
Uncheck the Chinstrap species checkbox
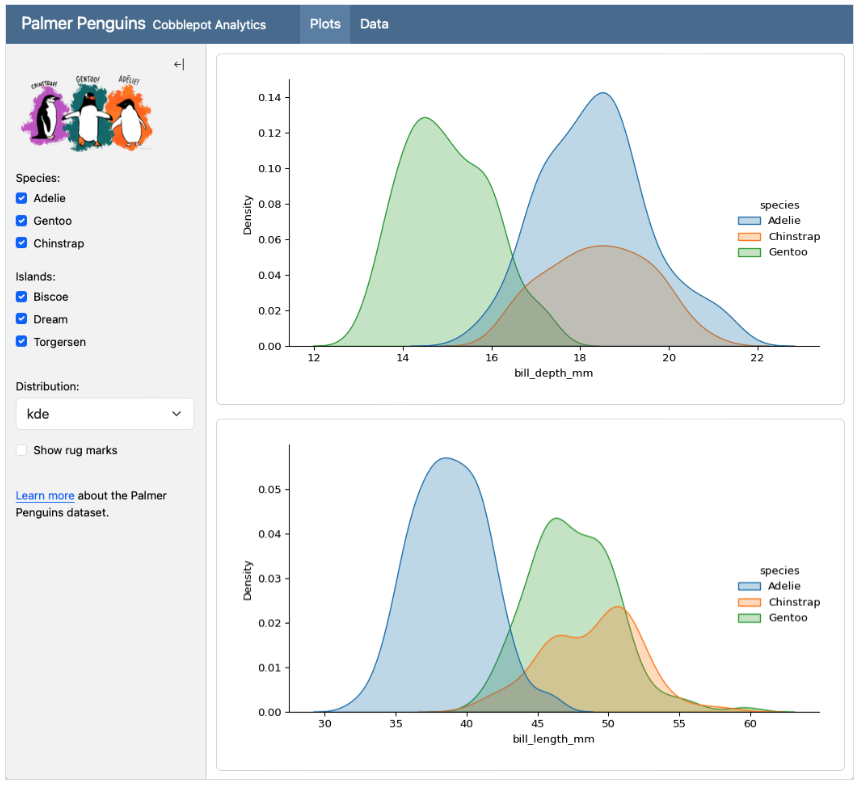click(22, 244)
